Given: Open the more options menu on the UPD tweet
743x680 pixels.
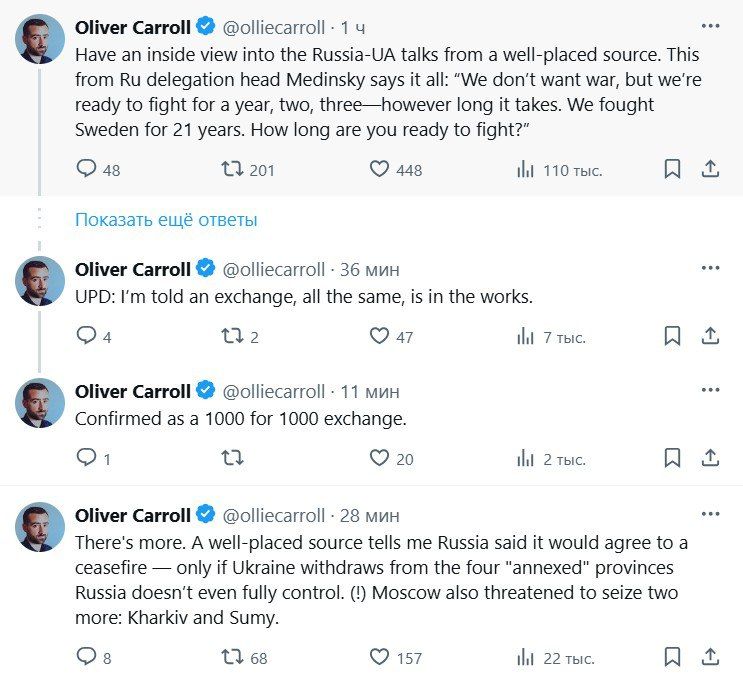Looking at the screenshot, I should [x=710, y=269].
